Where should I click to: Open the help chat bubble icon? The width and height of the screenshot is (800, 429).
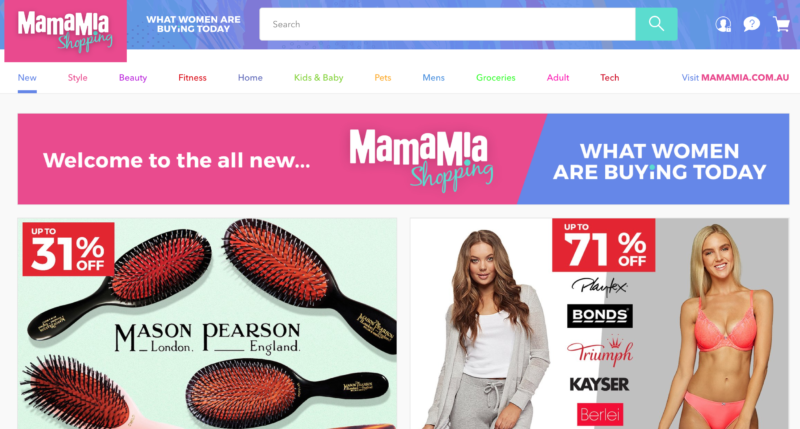click(x=752, y=24)
